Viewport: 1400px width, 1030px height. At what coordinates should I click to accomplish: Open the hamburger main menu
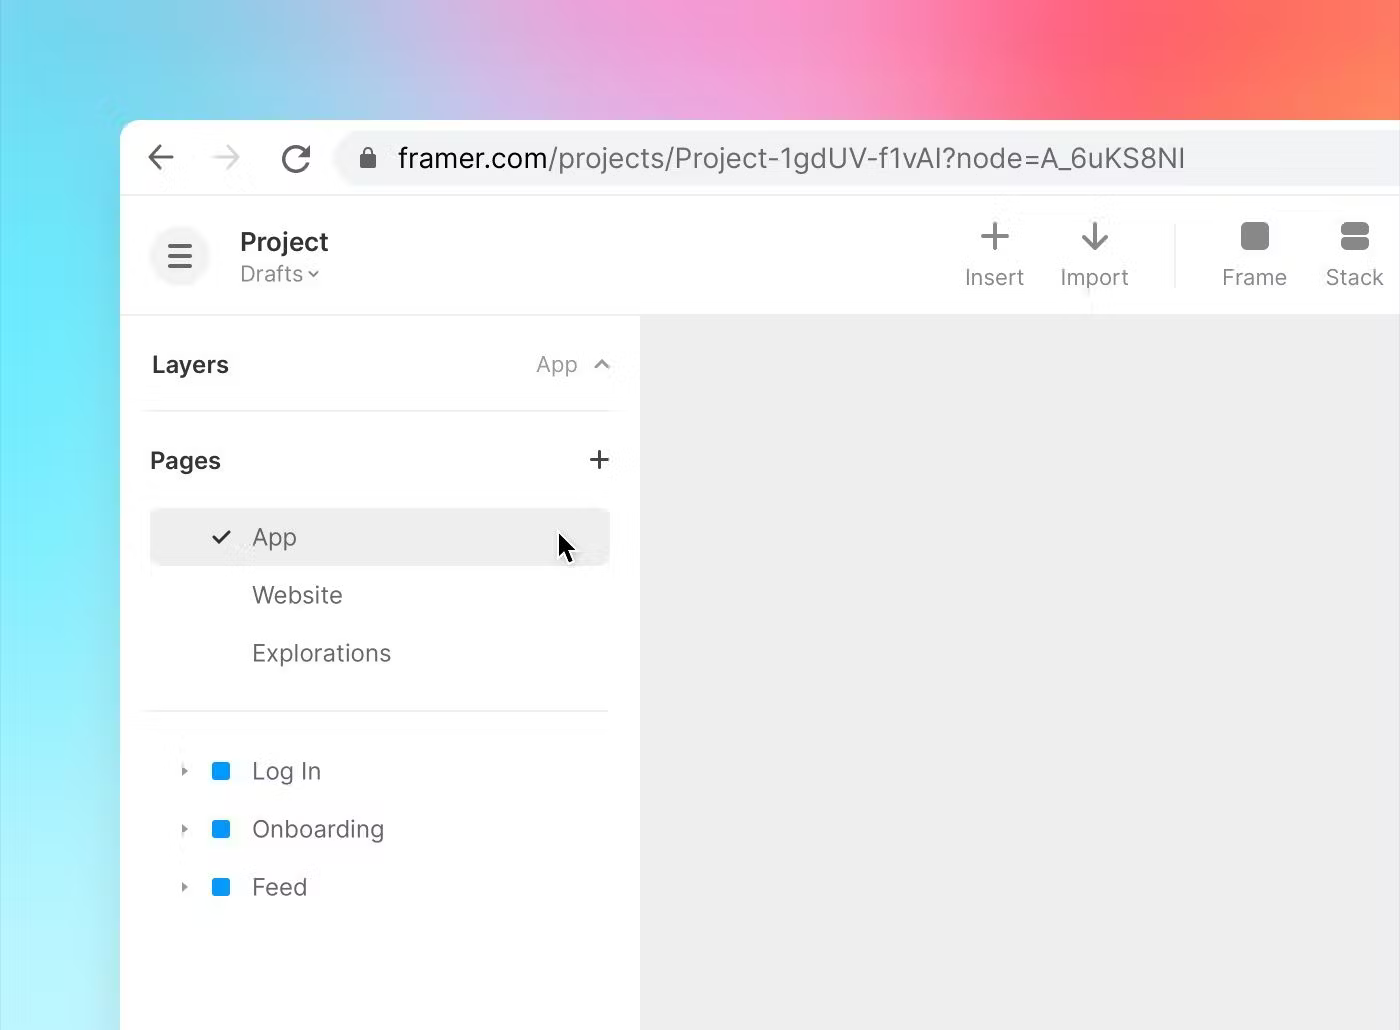pos(180,256)
